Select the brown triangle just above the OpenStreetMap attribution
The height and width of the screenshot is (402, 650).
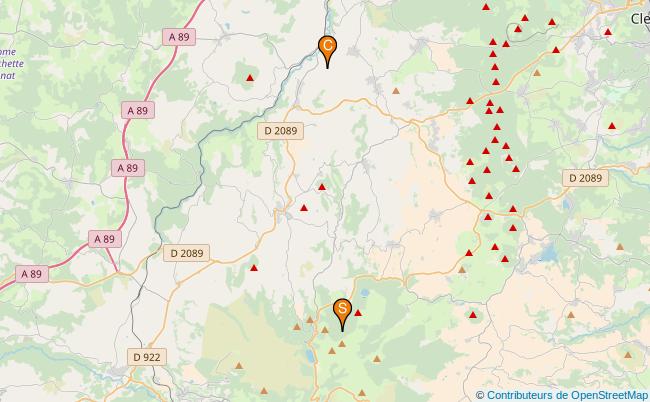click(628, 355)
